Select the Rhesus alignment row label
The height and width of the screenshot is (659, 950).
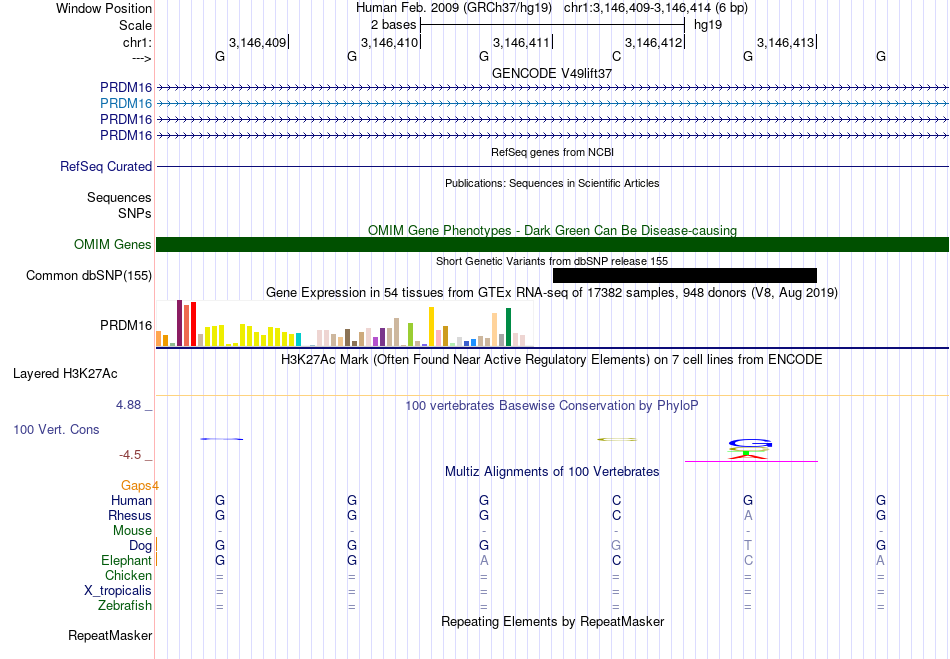coord(130,515)
